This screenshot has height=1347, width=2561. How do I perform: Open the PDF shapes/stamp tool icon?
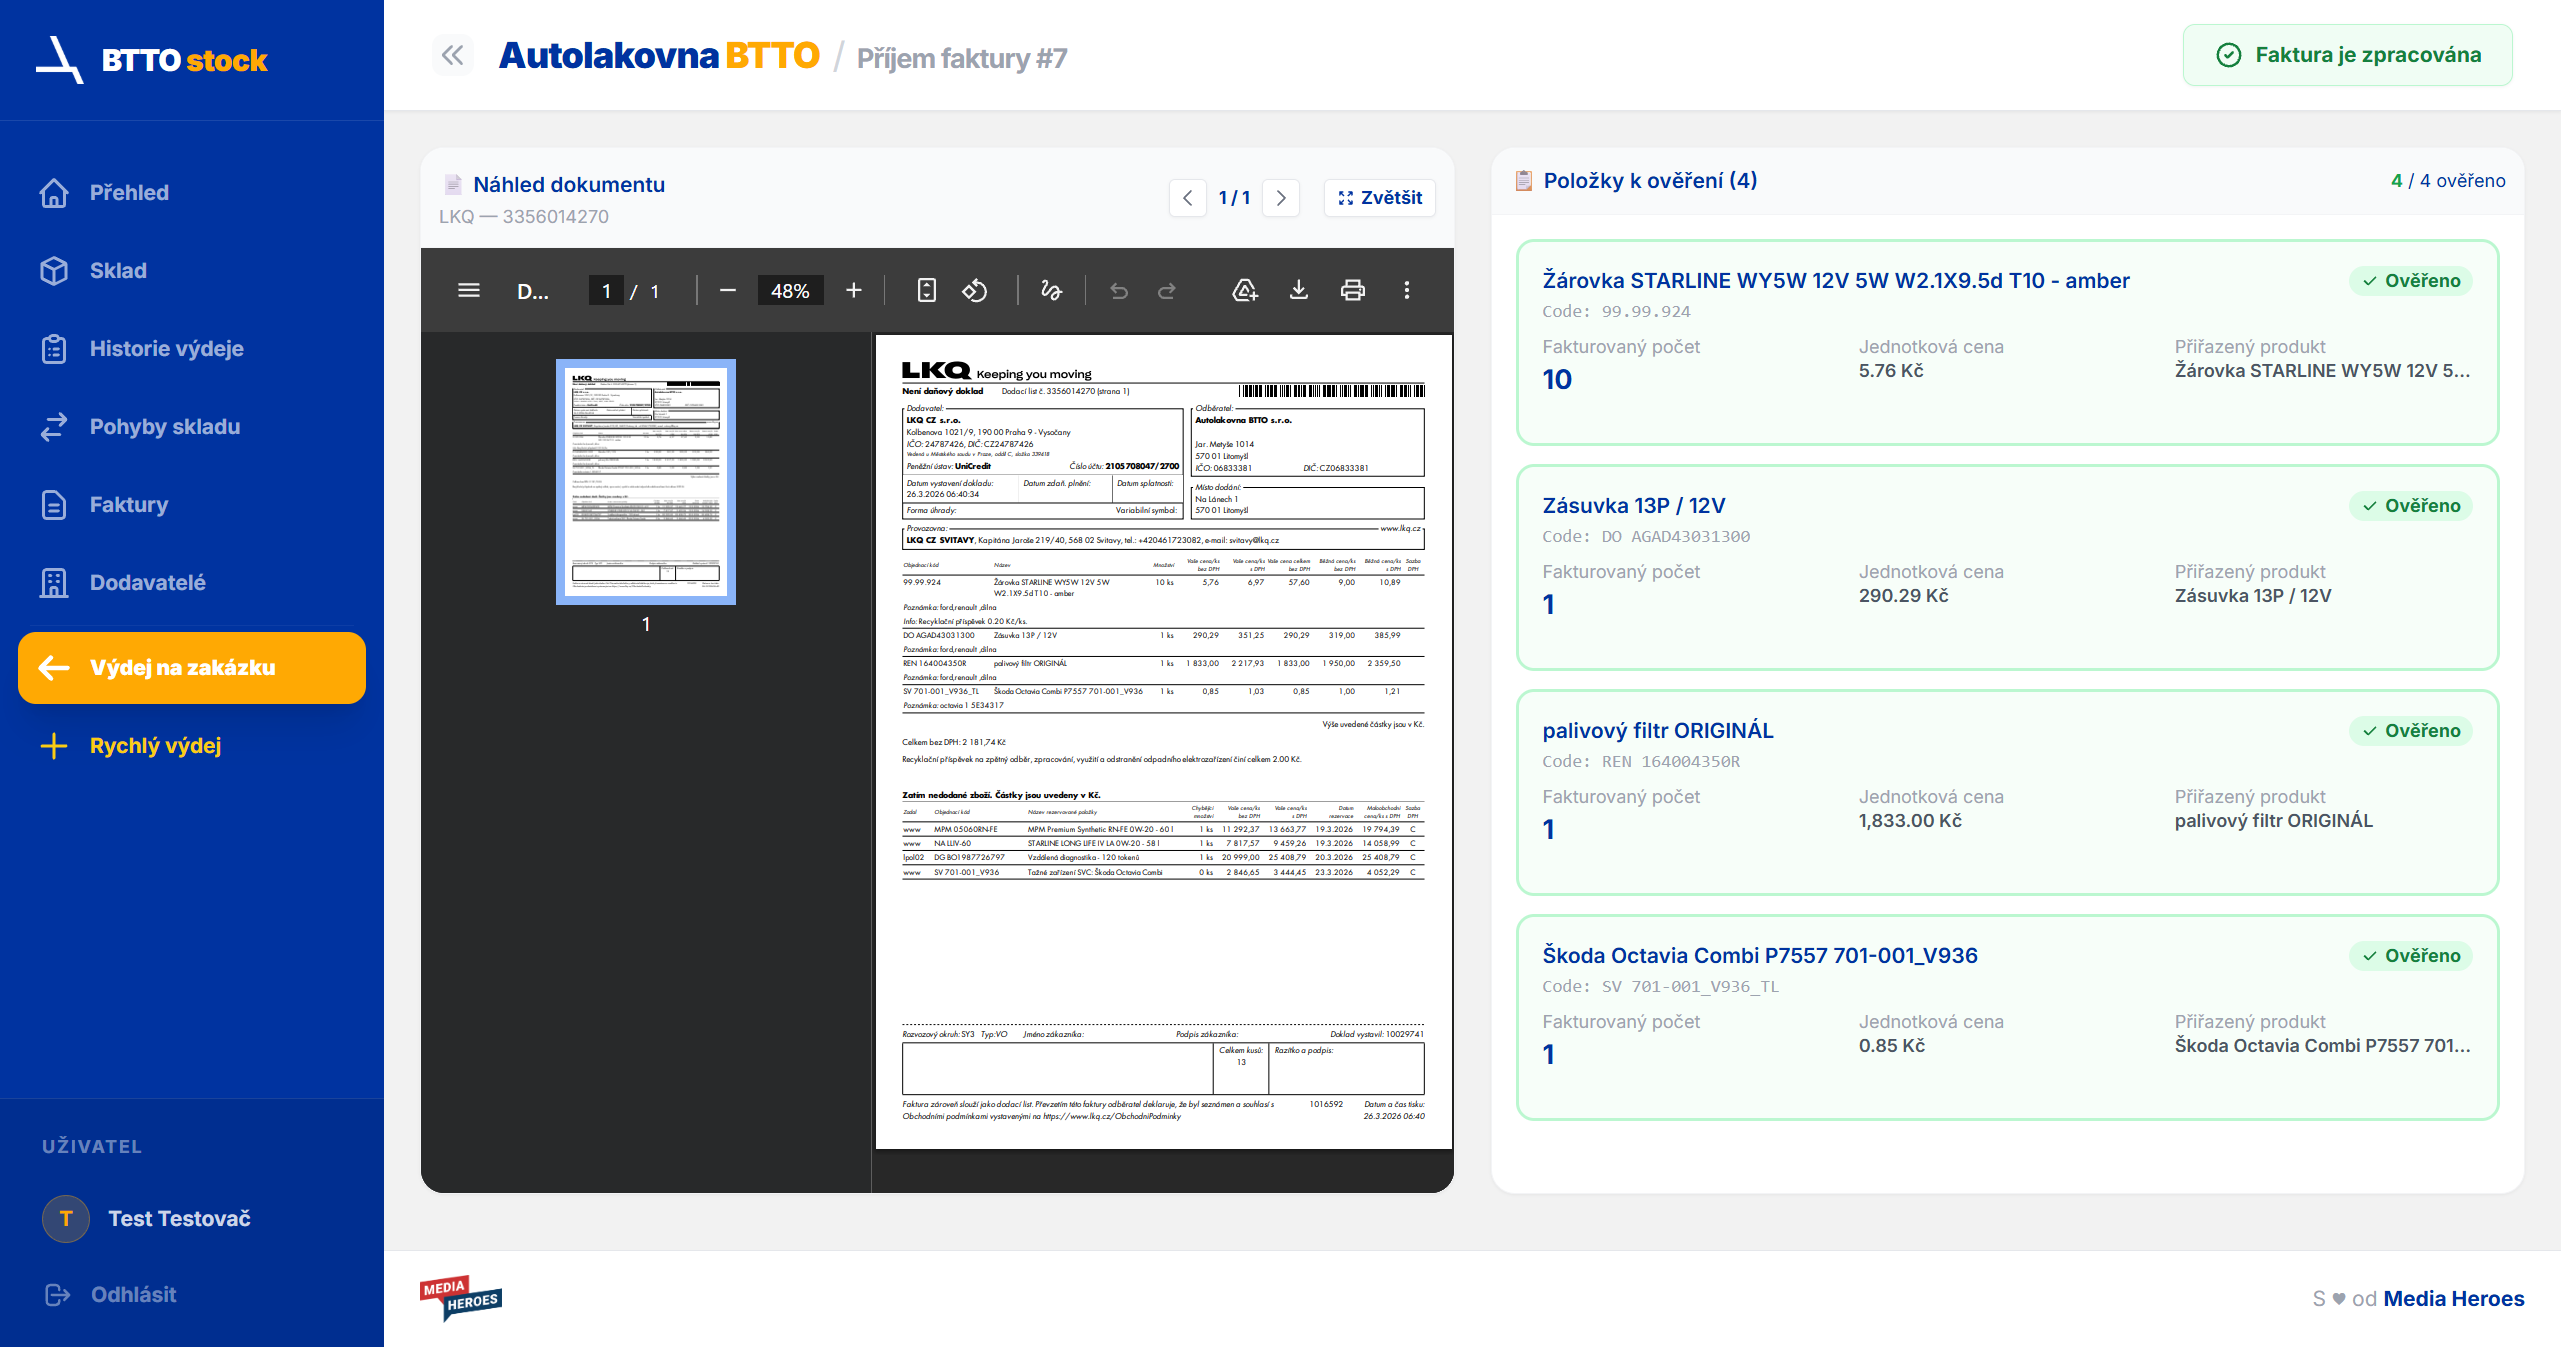(x=1245, y=290)
